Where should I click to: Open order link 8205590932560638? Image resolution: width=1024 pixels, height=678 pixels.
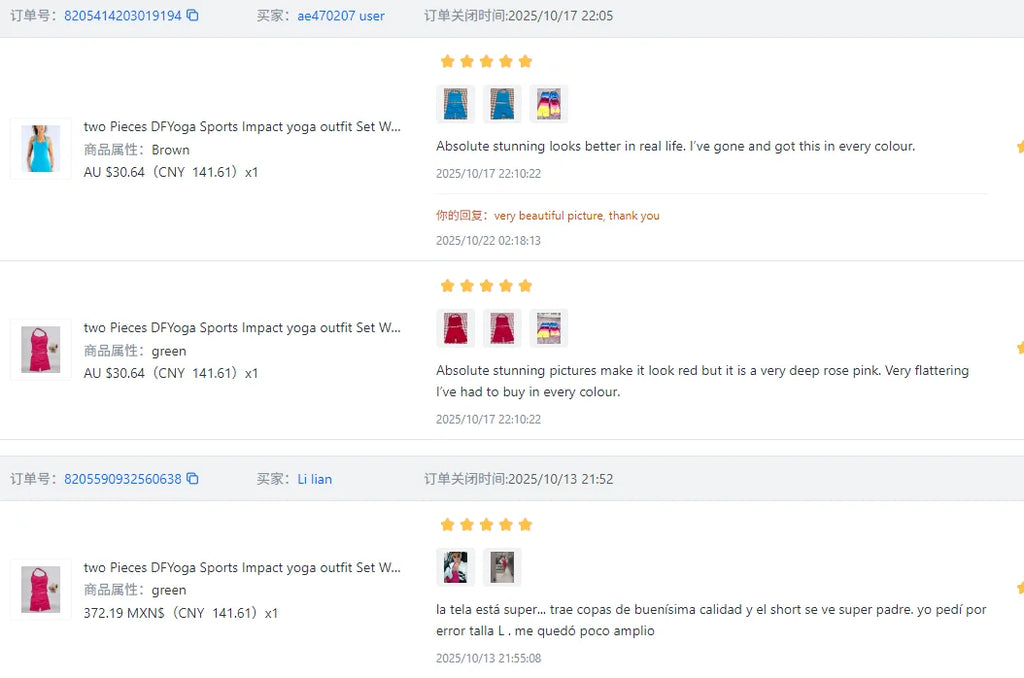tap(123, 479)
